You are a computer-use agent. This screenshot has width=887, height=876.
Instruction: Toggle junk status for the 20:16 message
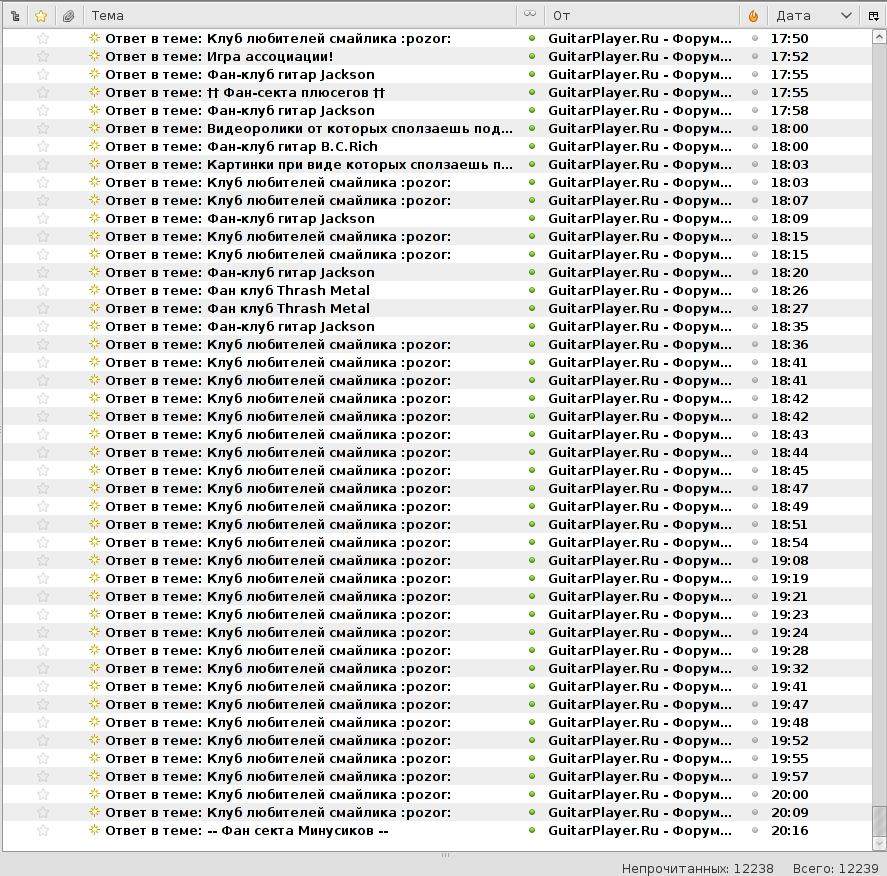click(755, 830)
